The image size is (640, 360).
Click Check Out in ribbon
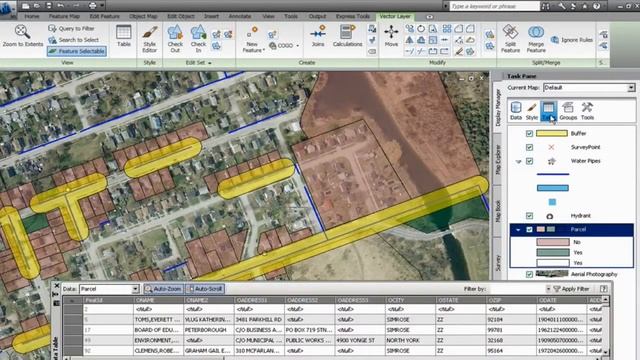pos(175,39)
